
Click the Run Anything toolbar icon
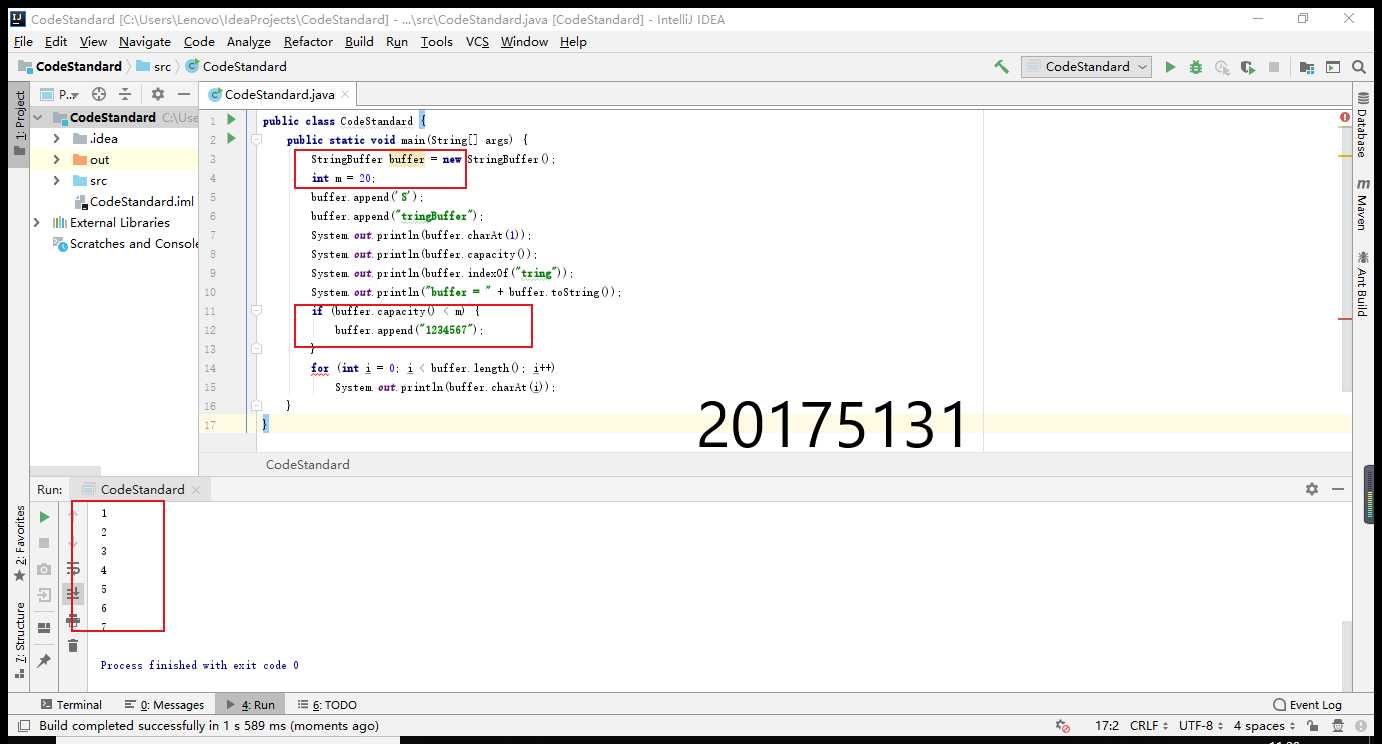1333,67
